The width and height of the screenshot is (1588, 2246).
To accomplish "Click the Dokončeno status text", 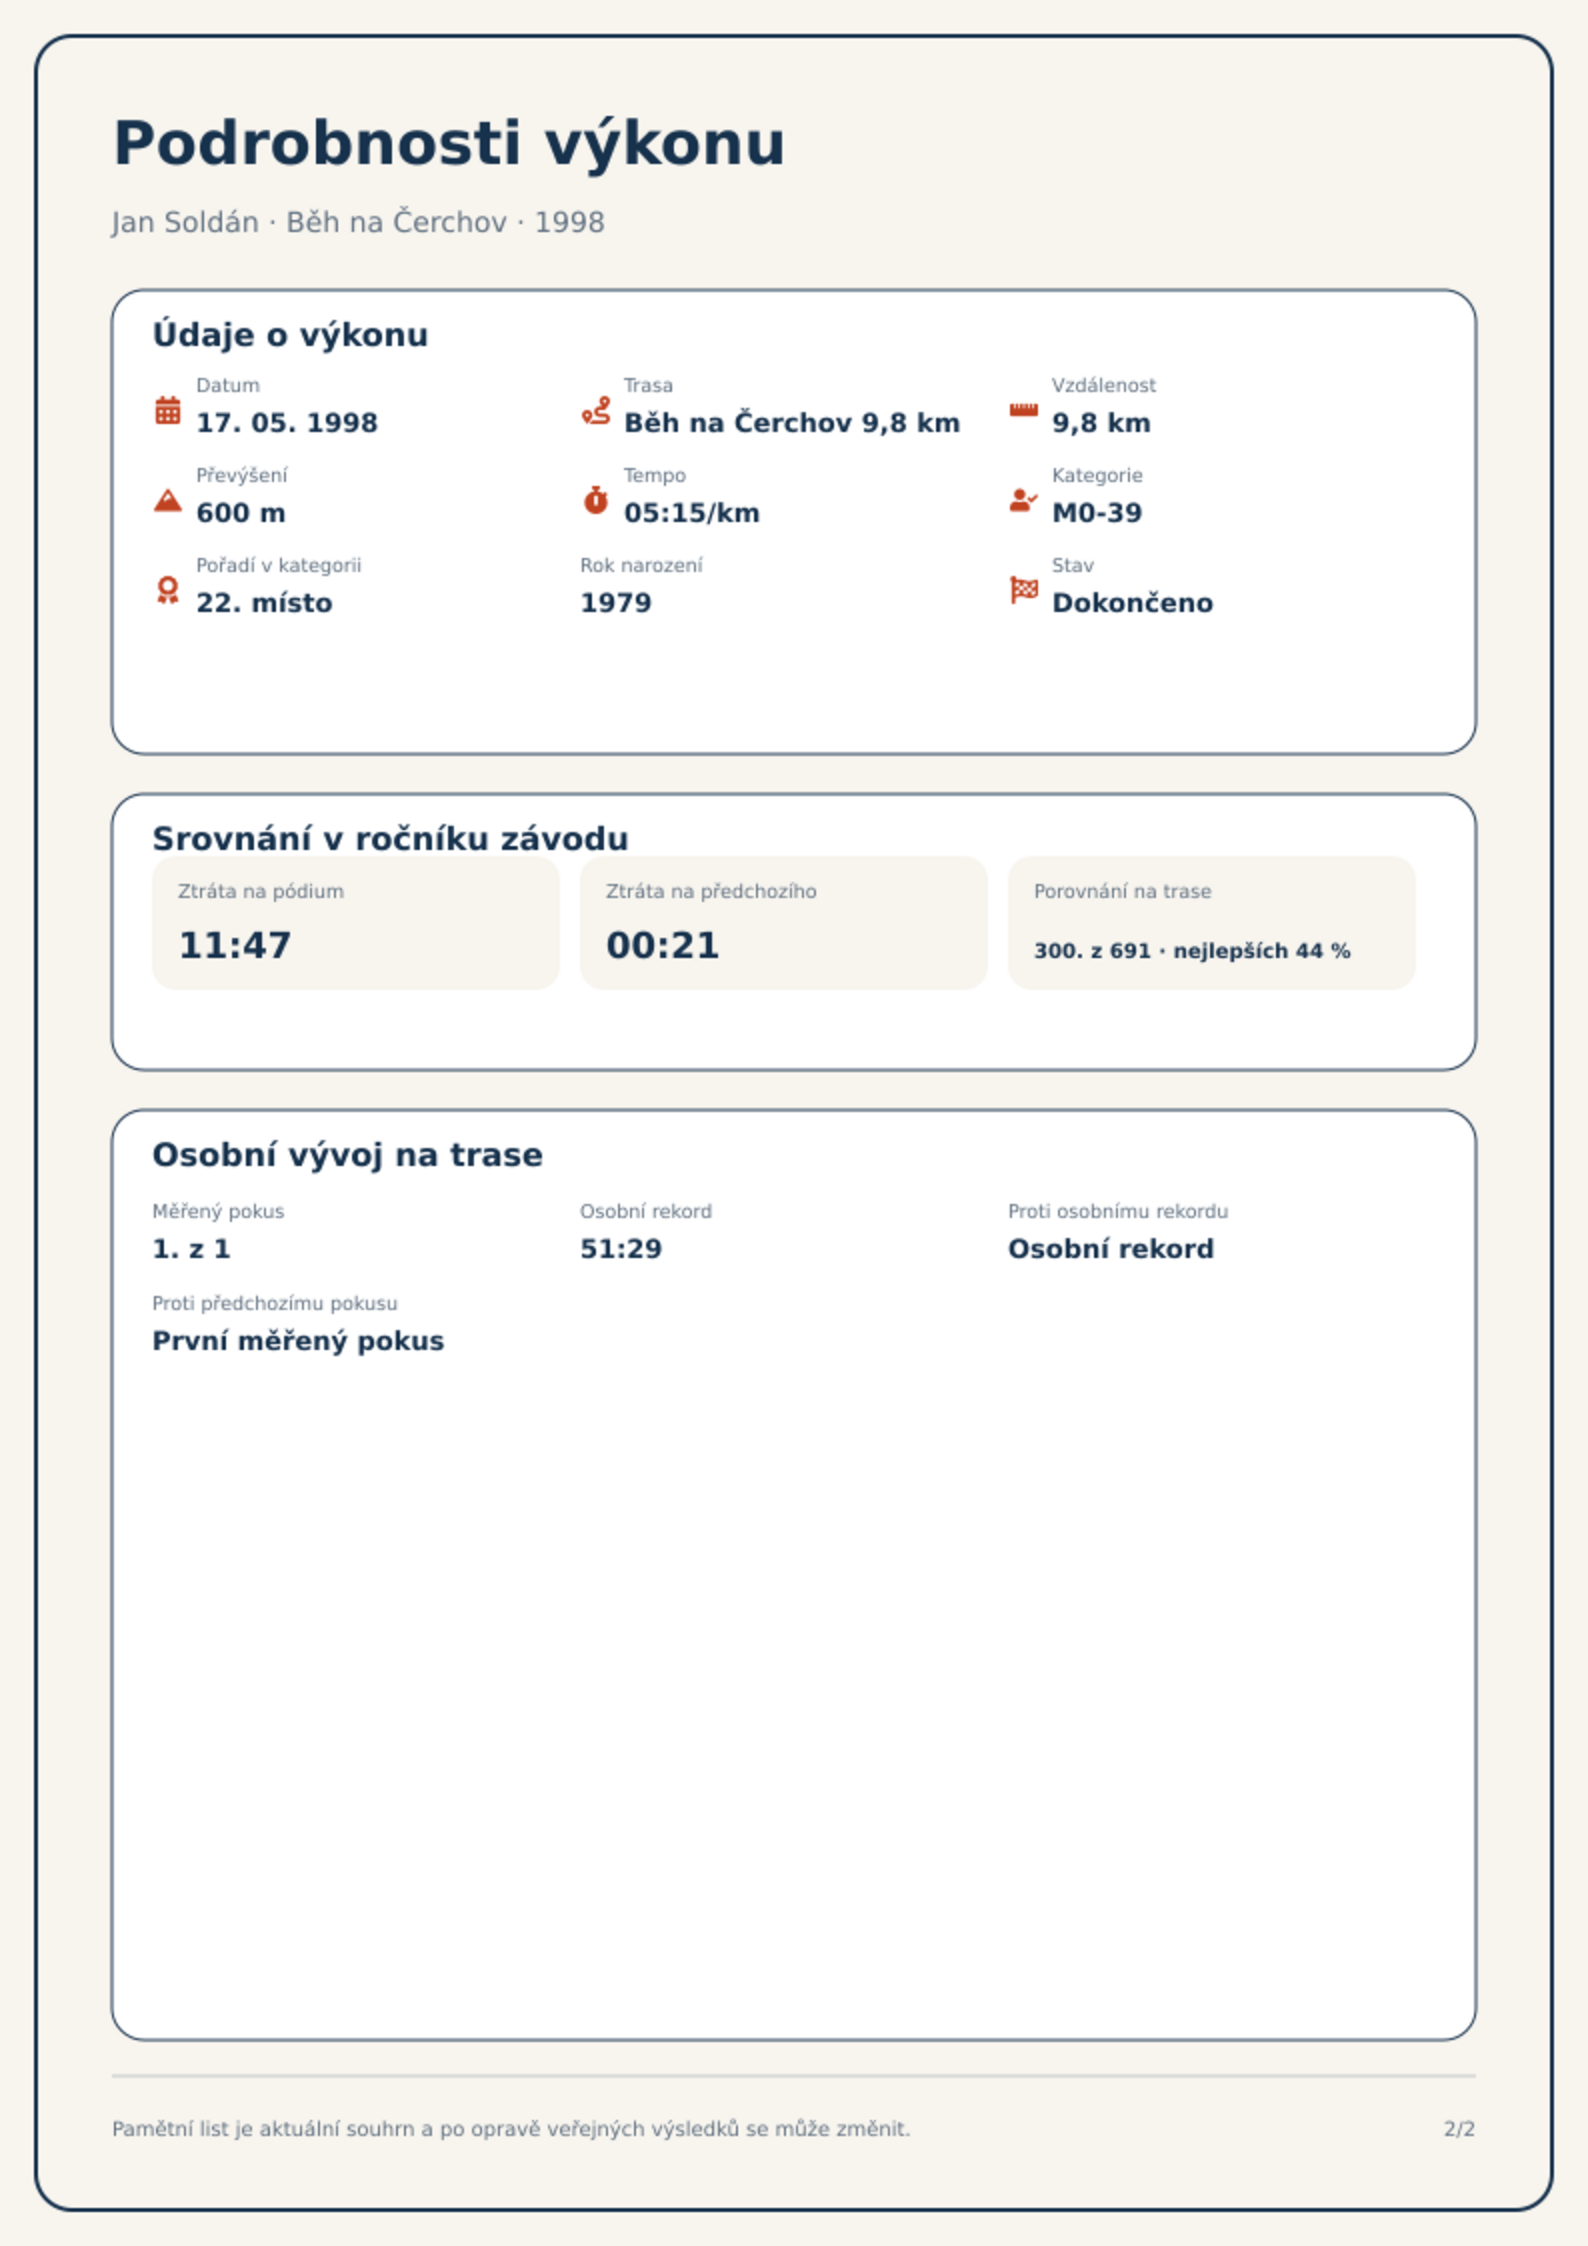I will (x=1132, y=603).
